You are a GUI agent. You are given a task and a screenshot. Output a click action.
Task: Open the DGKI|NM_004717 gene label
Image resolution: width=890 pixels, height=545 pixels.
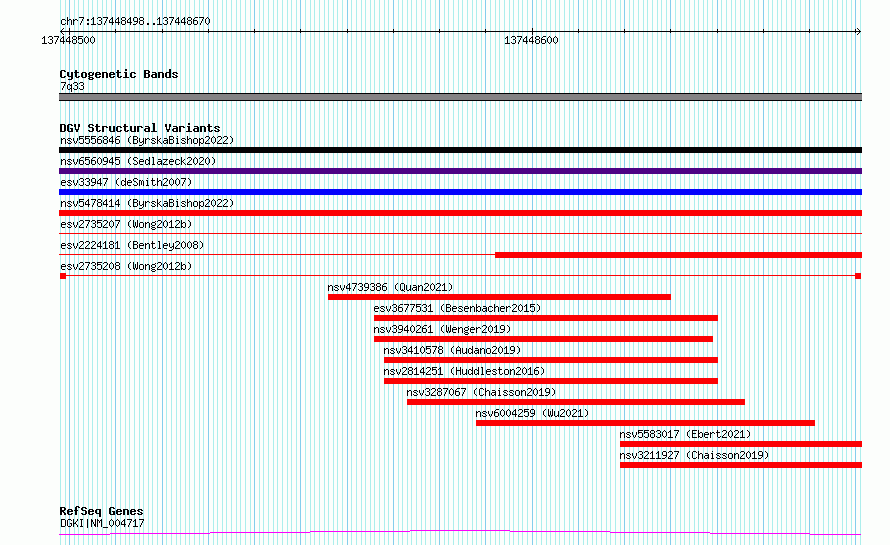(102, 523)
